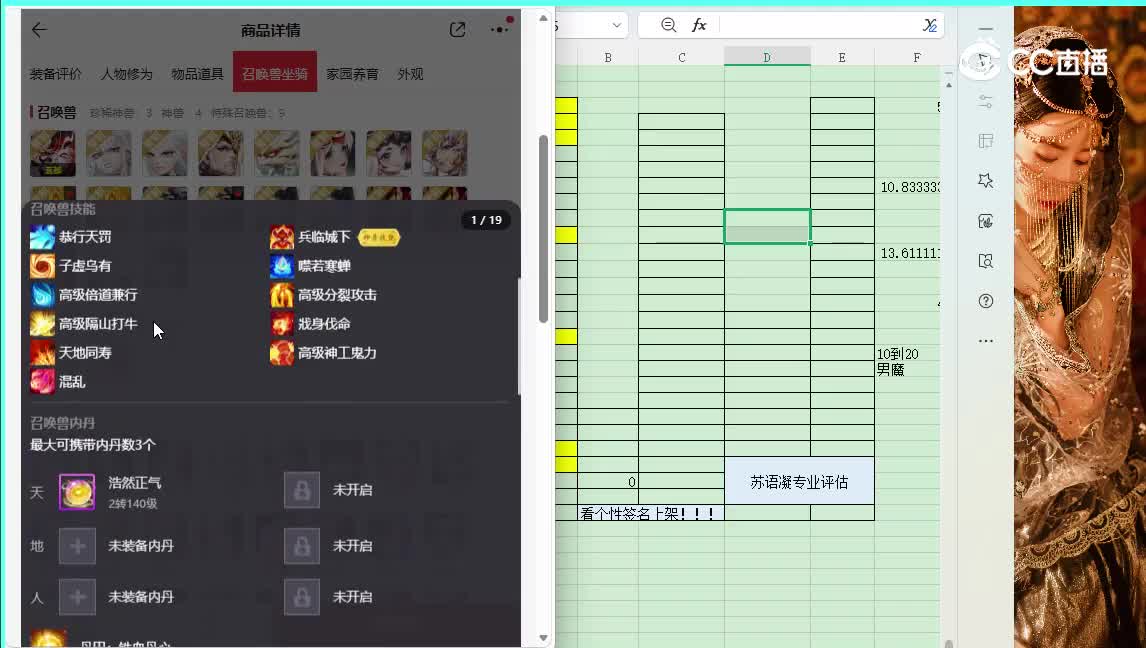Click the locked slot beside 浩然正气
The height and width of the screenshot is (648, 1146).
[x=302, y=490]
